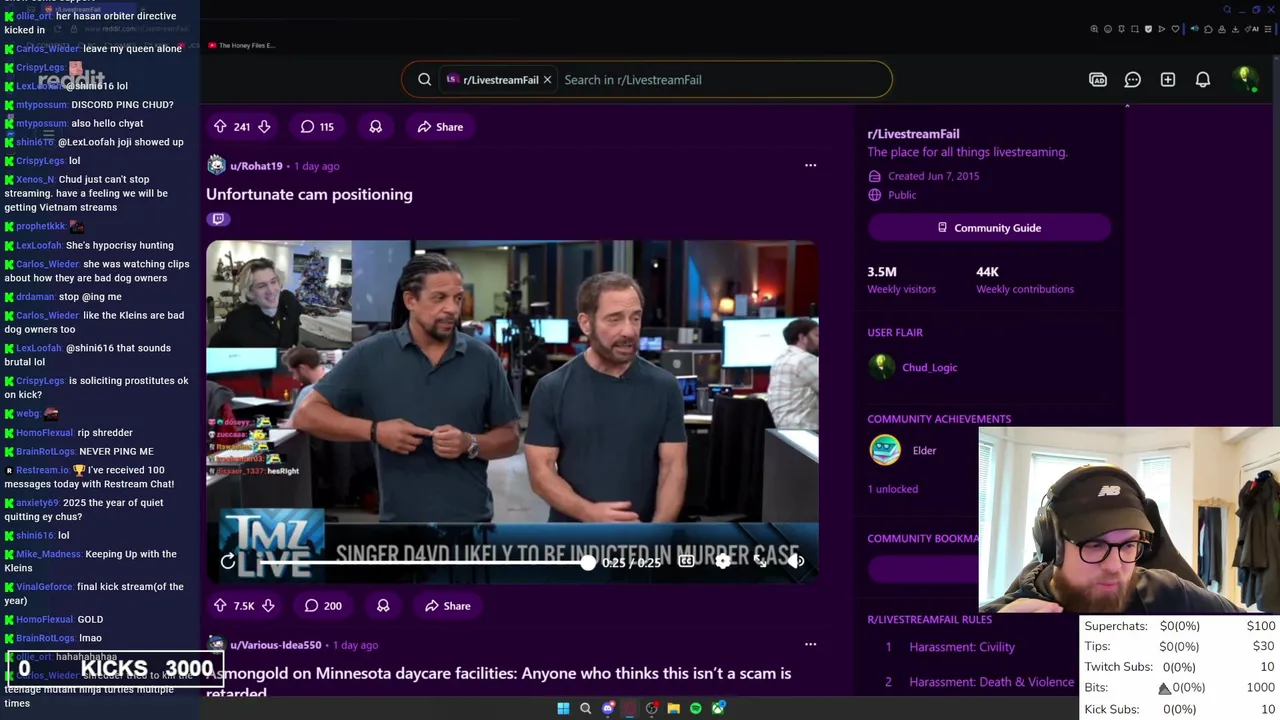Image resolution: width=1280 pixels, height=720 pixels.
Task: Open the 115 comments of the top post
Action: point(318,126)
